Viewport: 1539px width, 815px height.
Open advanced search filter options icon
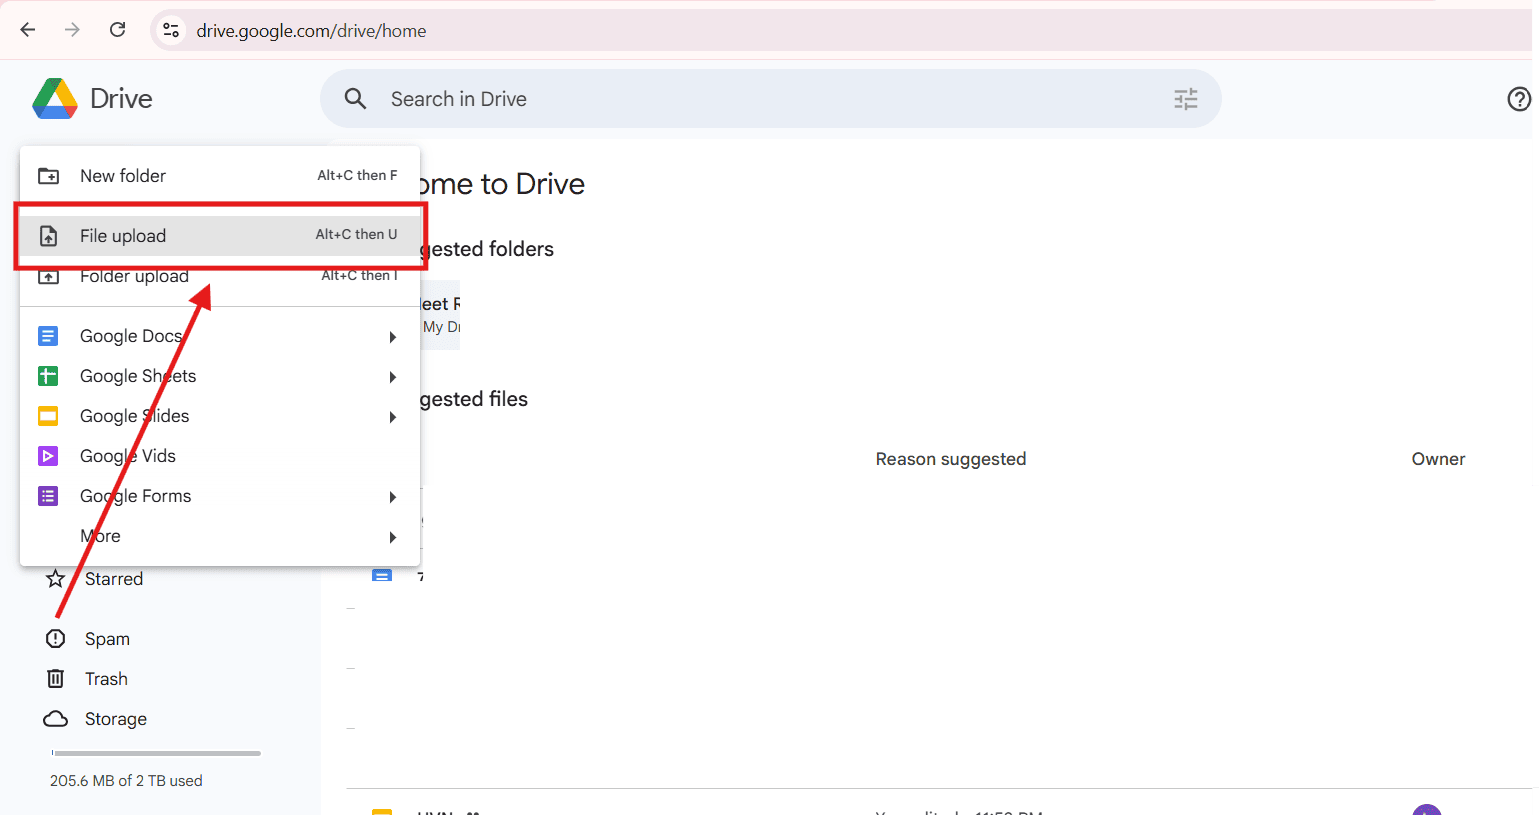point(1185,98)
